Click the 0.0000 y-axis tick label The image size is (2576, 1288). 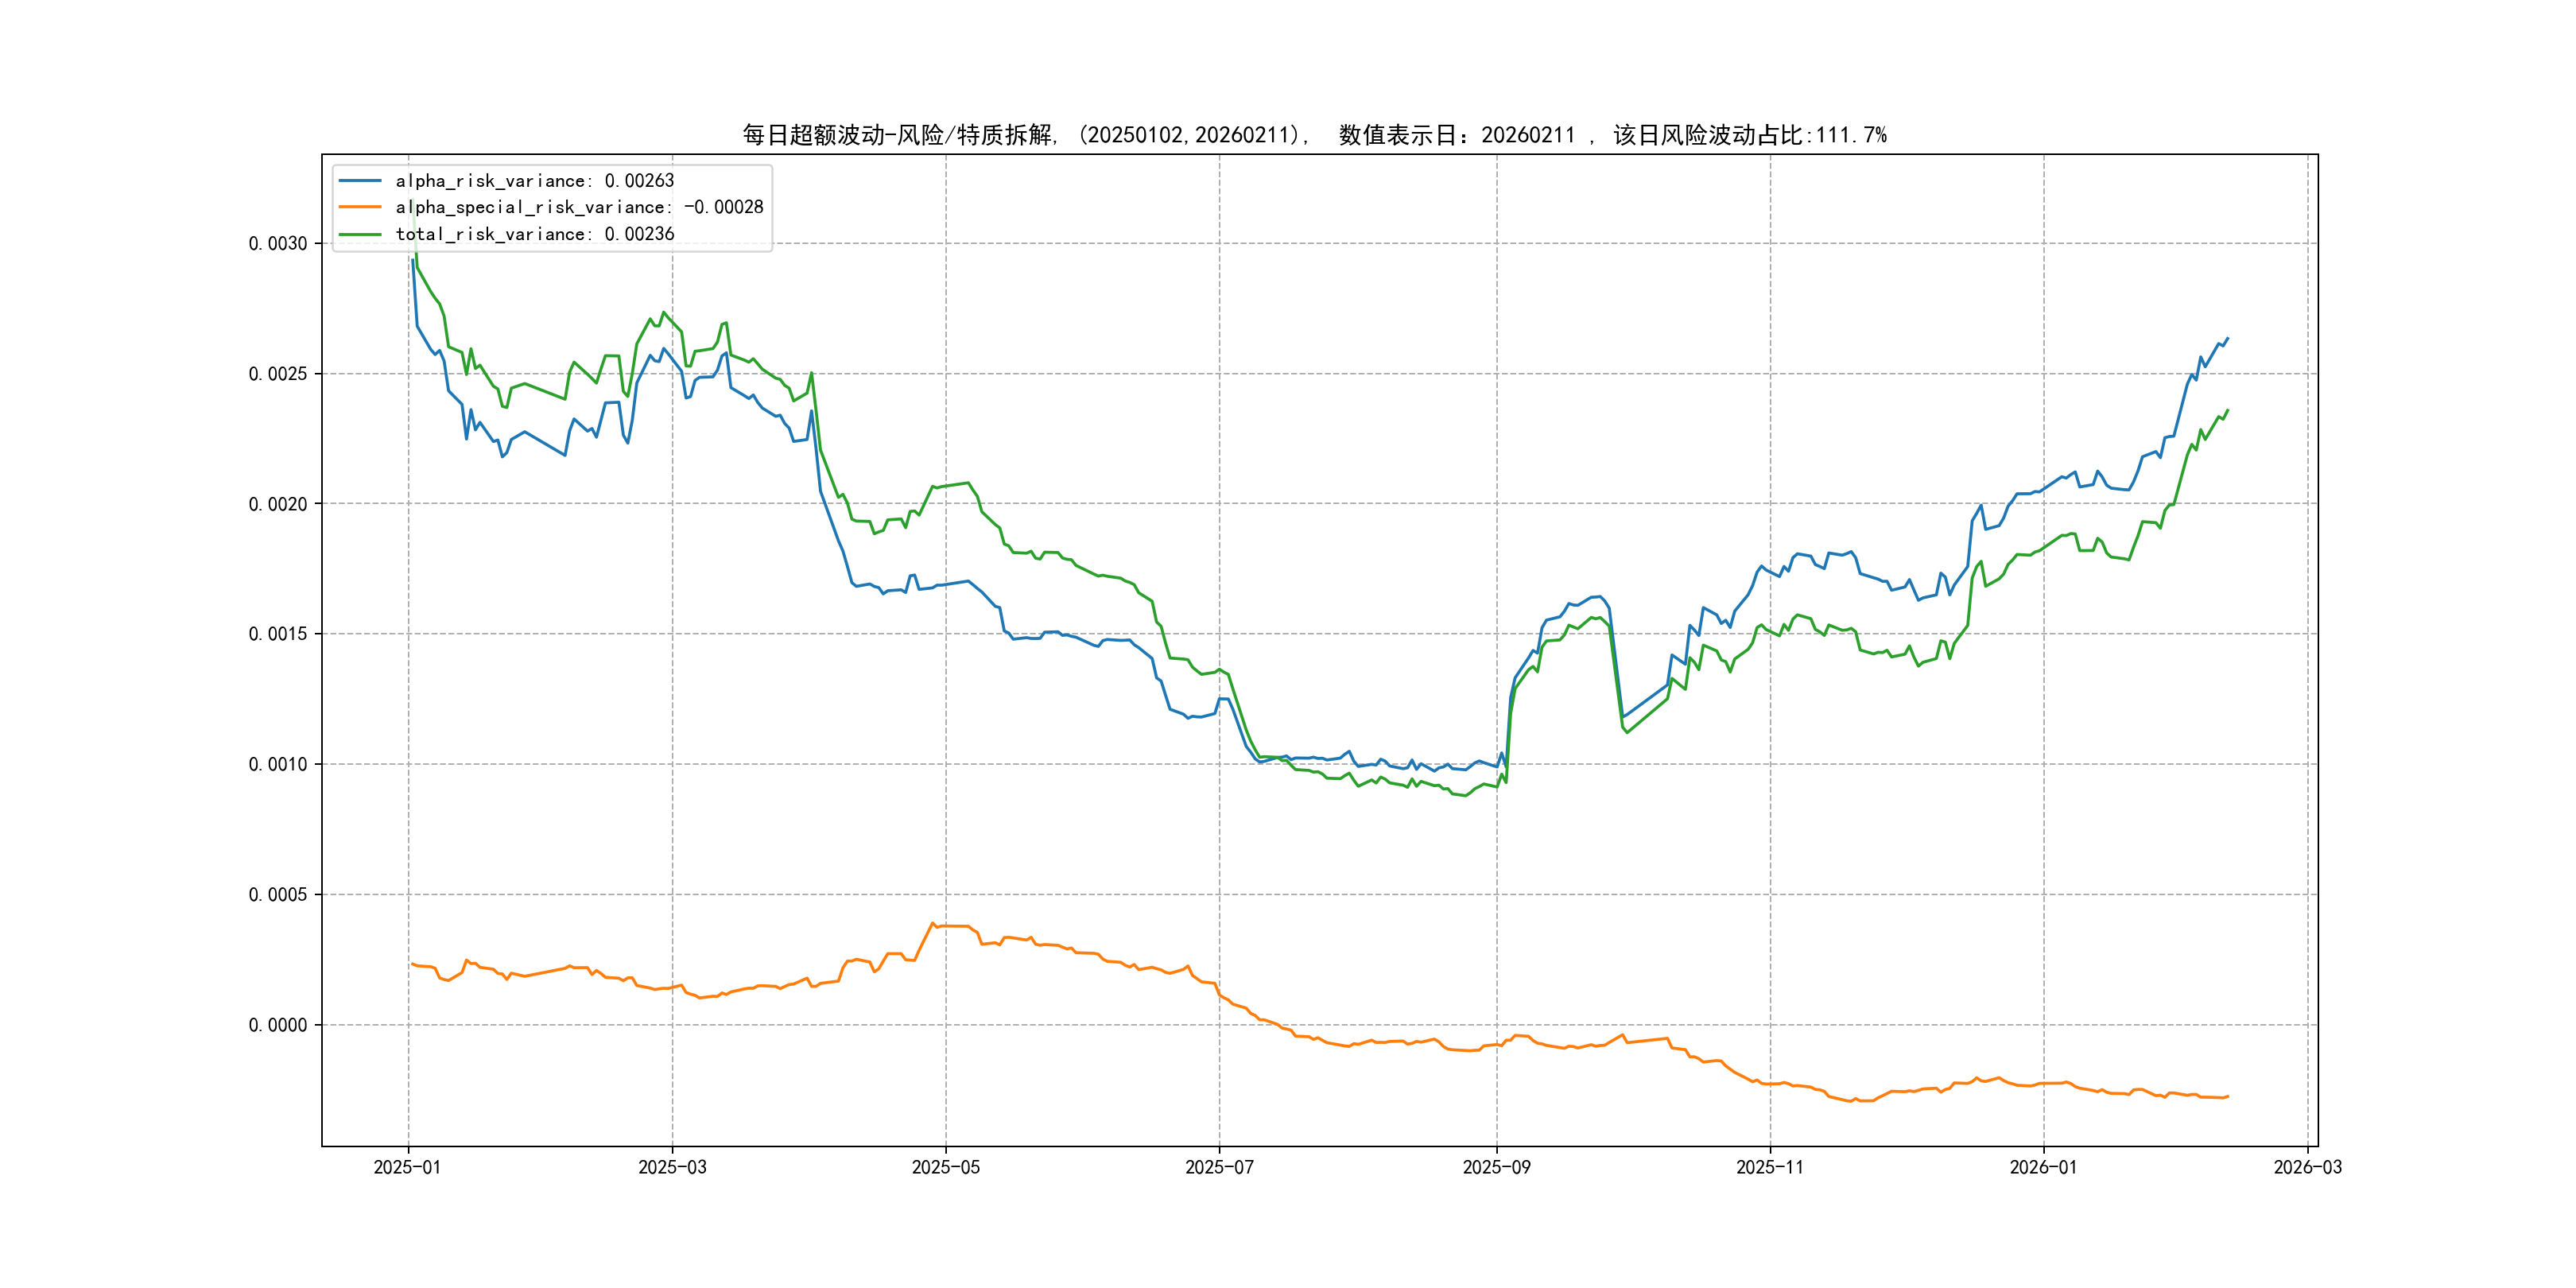pos(278,1025)
